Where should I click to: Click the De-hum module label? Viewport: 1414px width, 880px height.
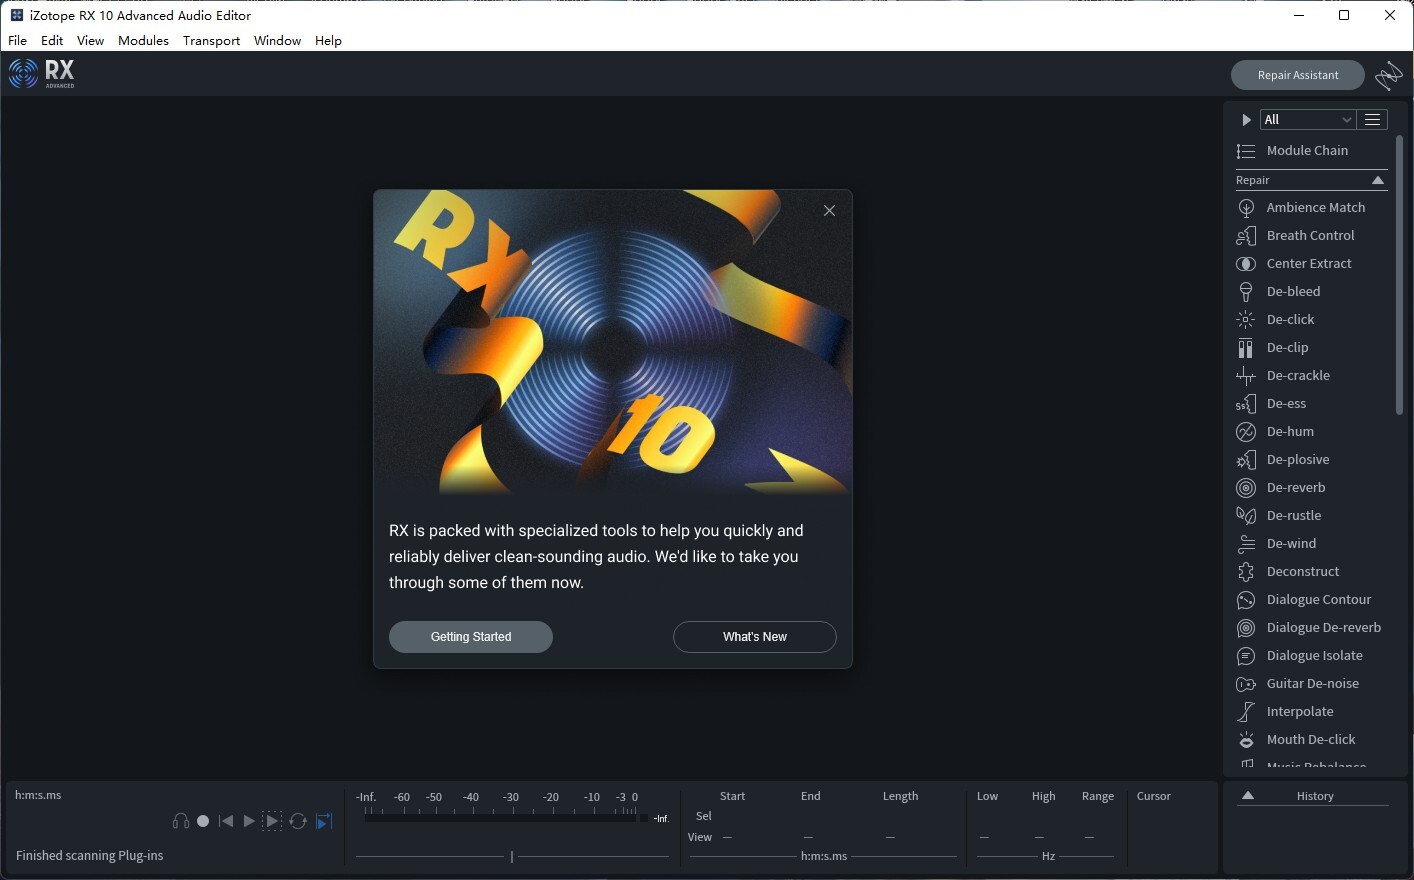[x=1290, y=432]
